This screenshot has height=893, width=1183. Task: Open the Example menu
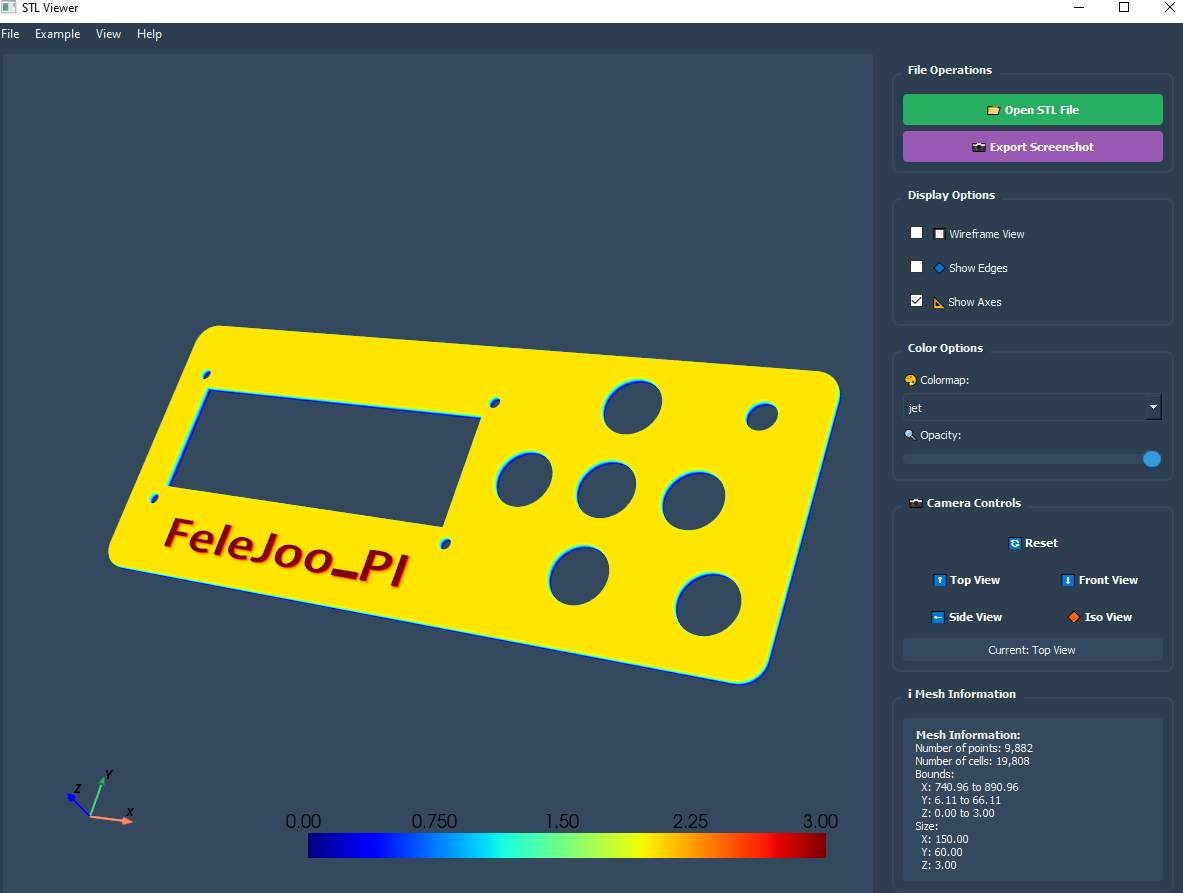57,34
